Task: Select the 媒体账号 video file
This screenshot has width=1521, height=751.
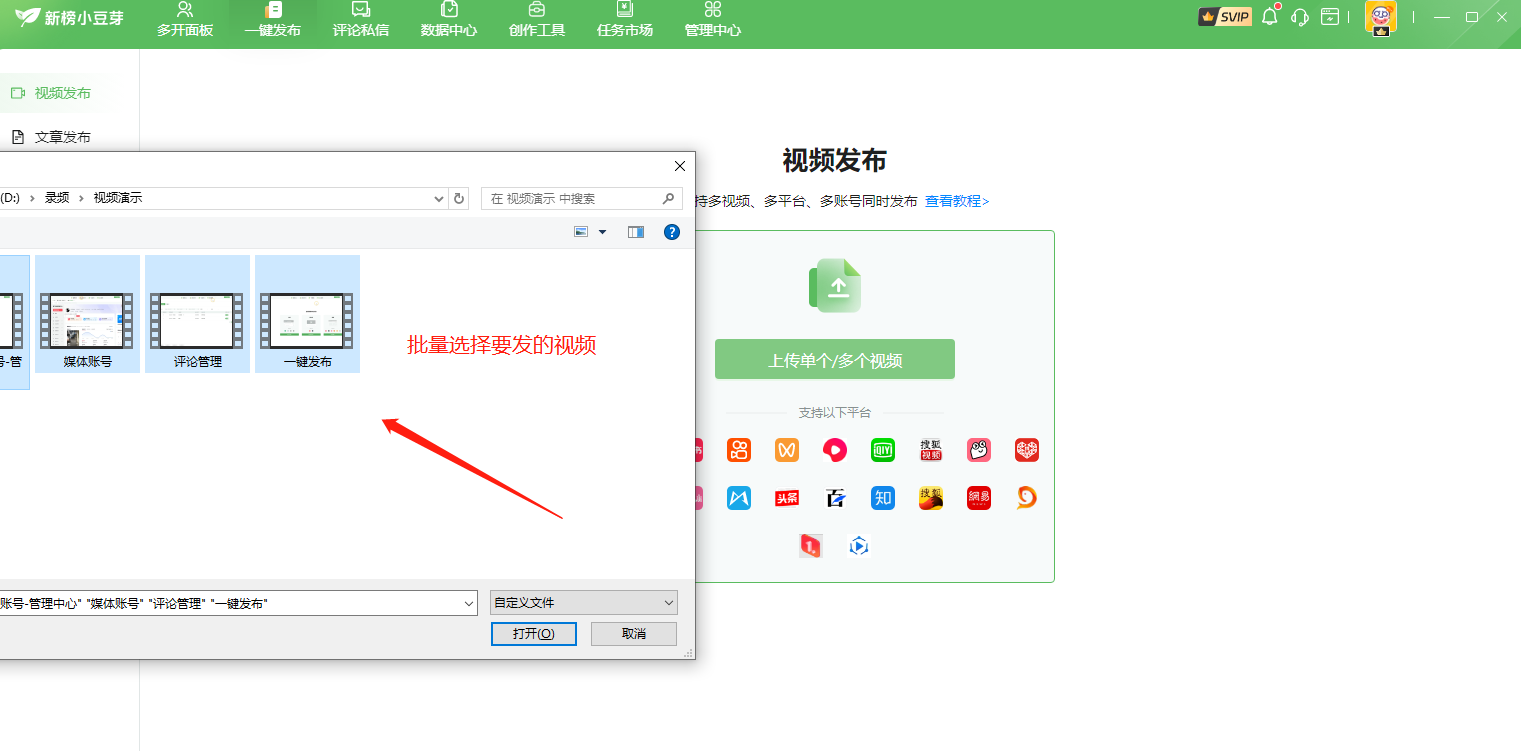Action: point(87,314)
